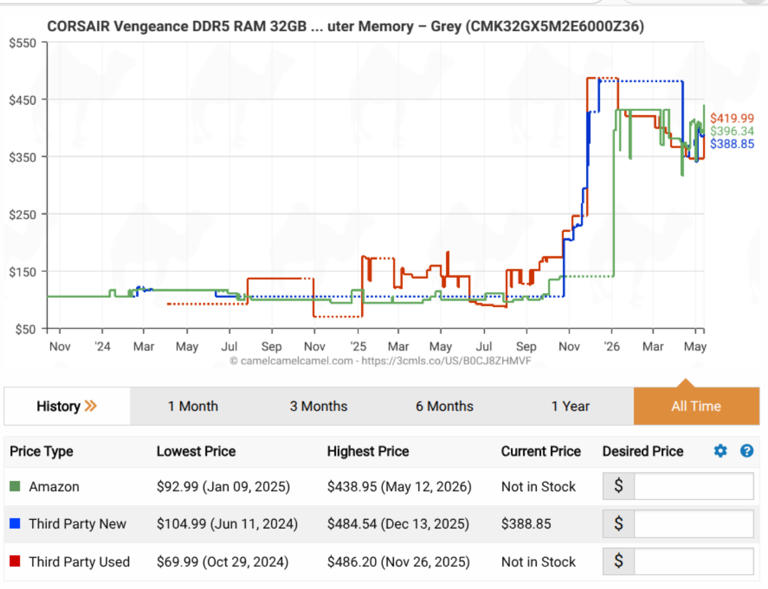Click the $438.95 (May 12, 2026) cell

[399, 487]
